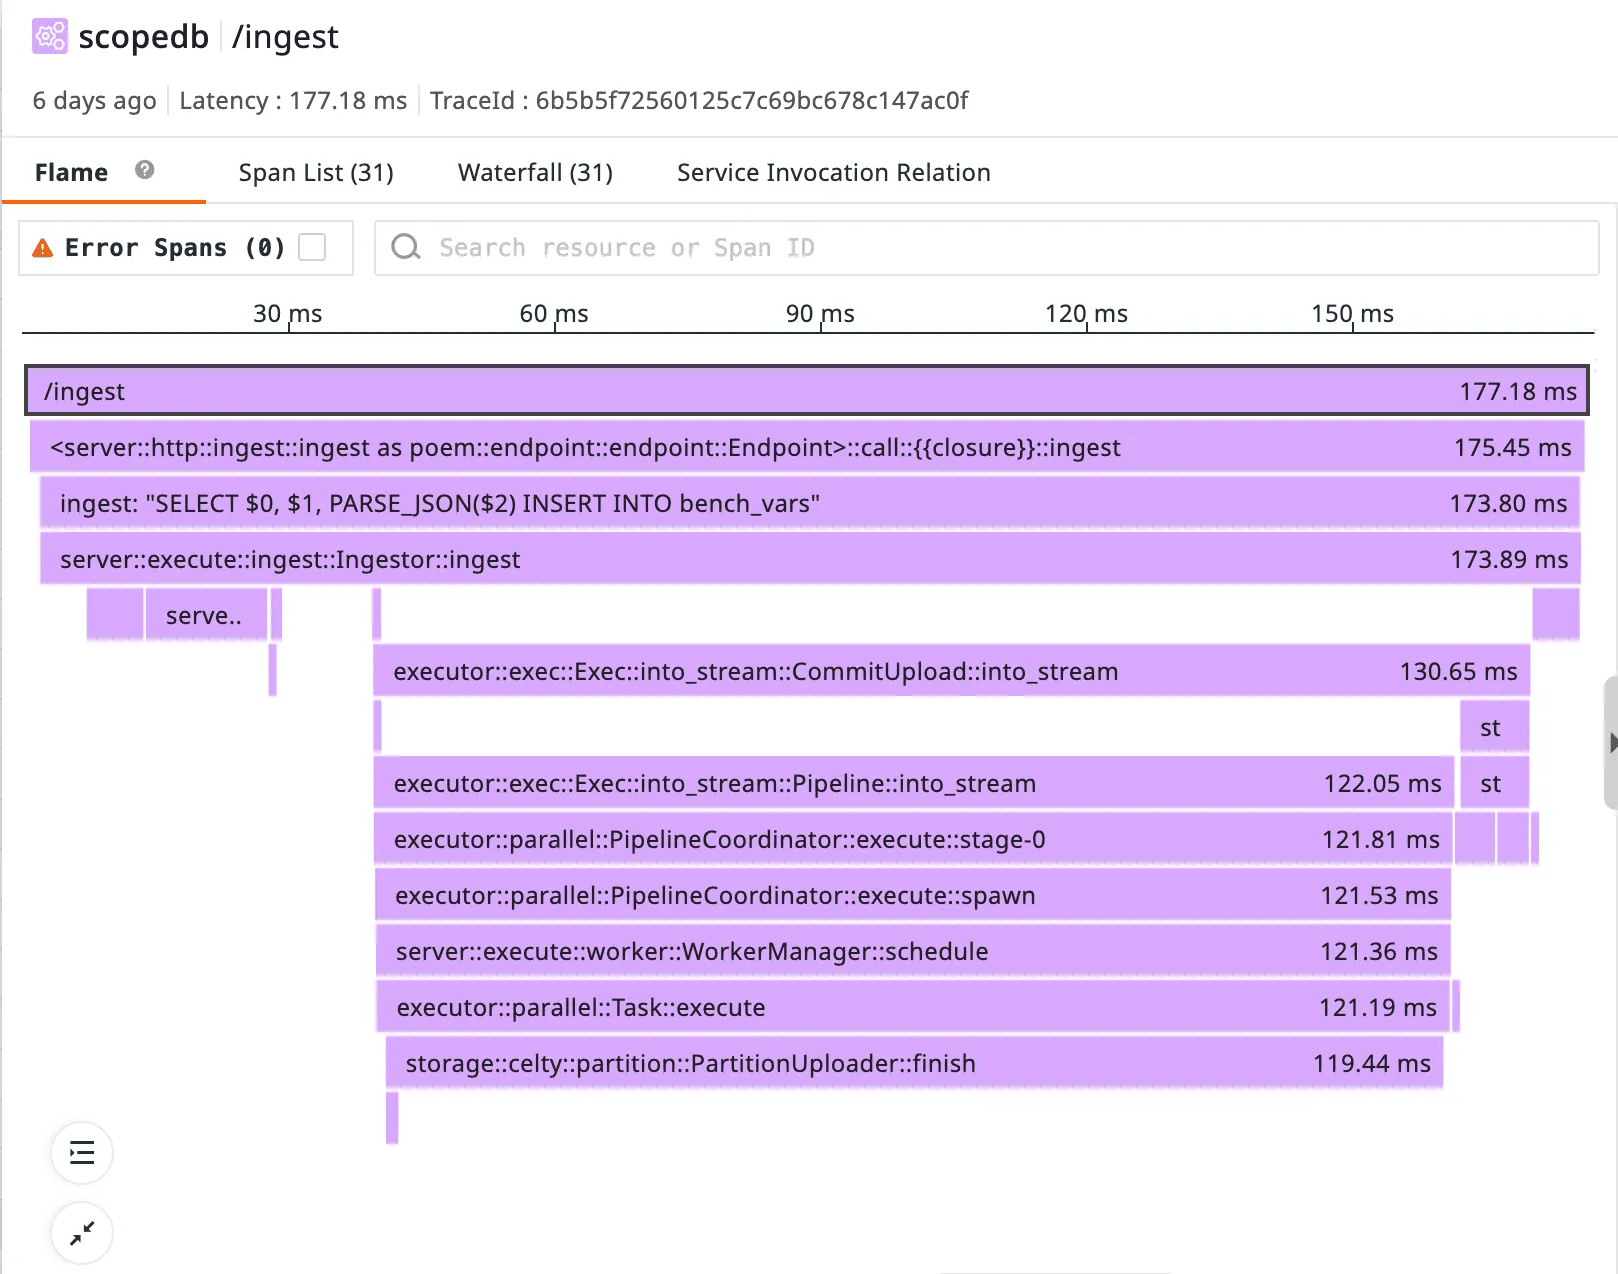
Task: Open the span list menu icon
Action: pos(82,1153)
